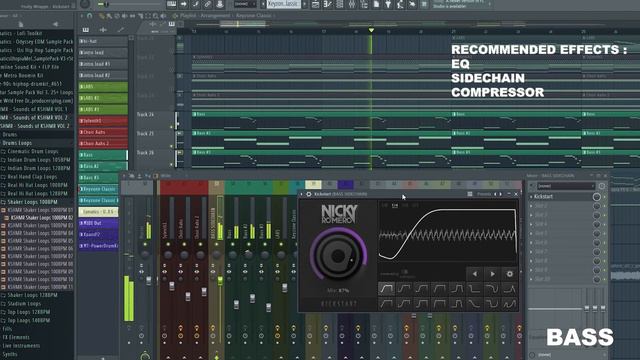The height and width of the screenshot is (360, 640).
Task: Choose the first curve shape in Kickstart bottom row
Action: pos(386,304)
